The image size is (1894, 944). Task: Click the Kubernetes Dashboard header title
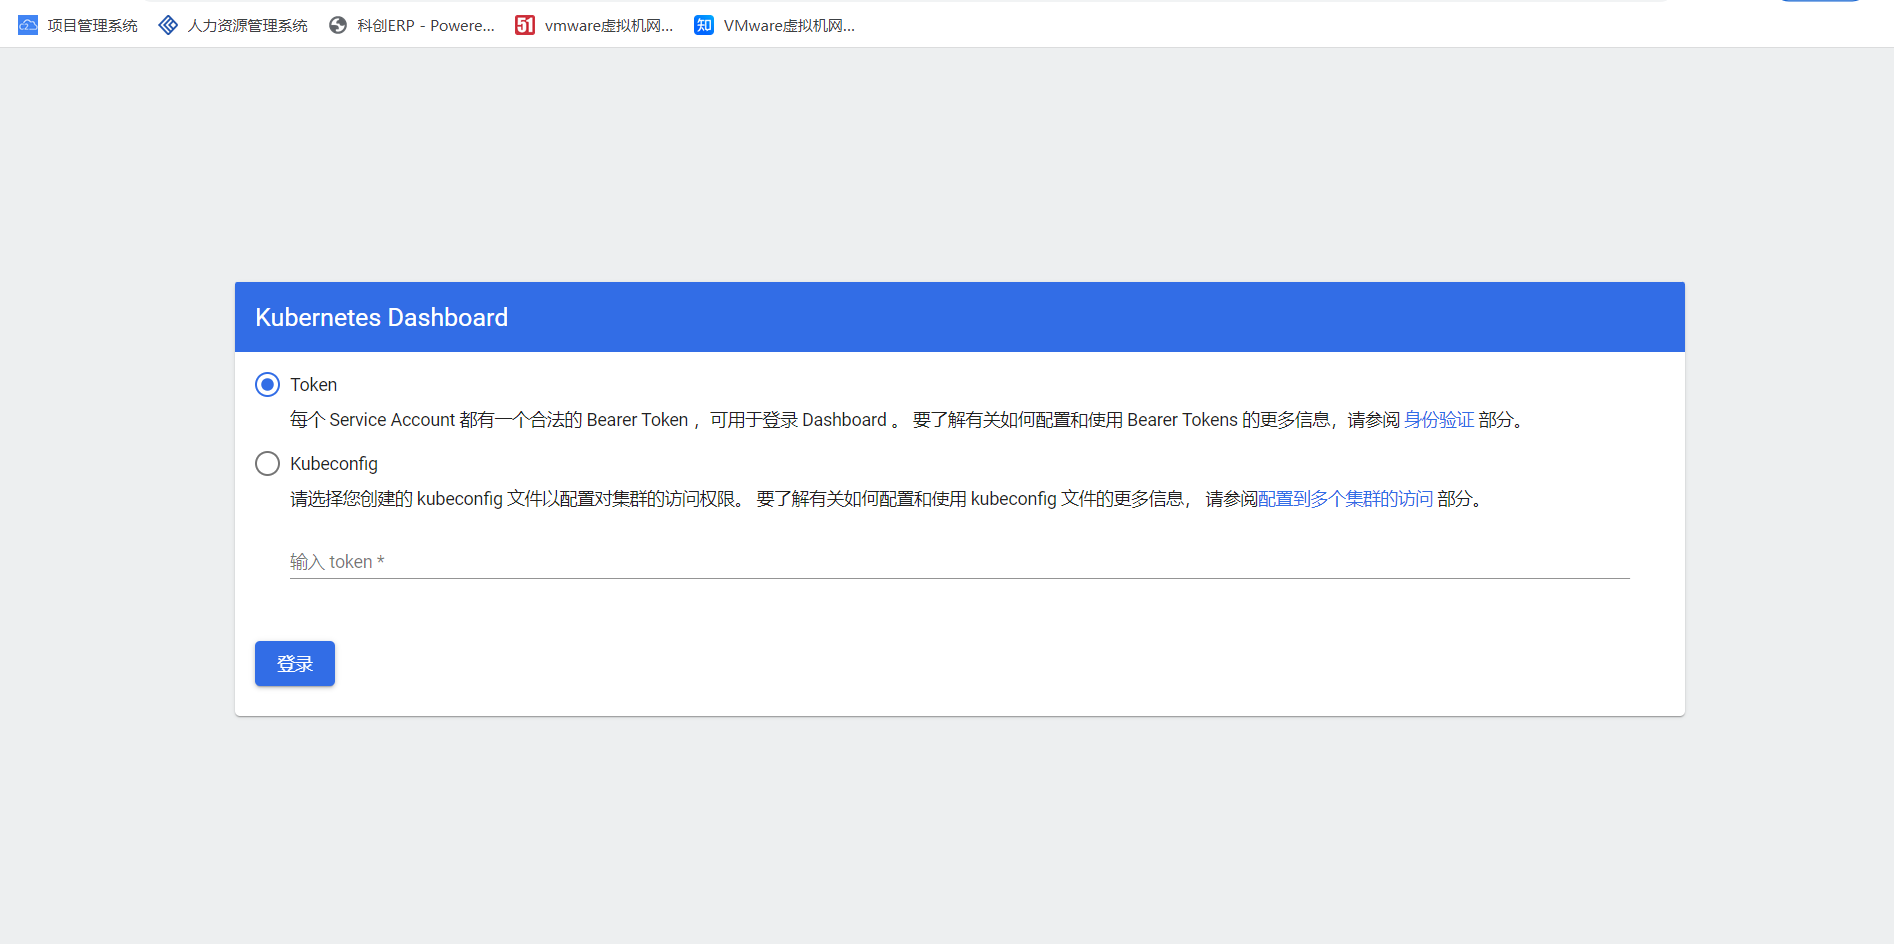[x=382, y=317]
